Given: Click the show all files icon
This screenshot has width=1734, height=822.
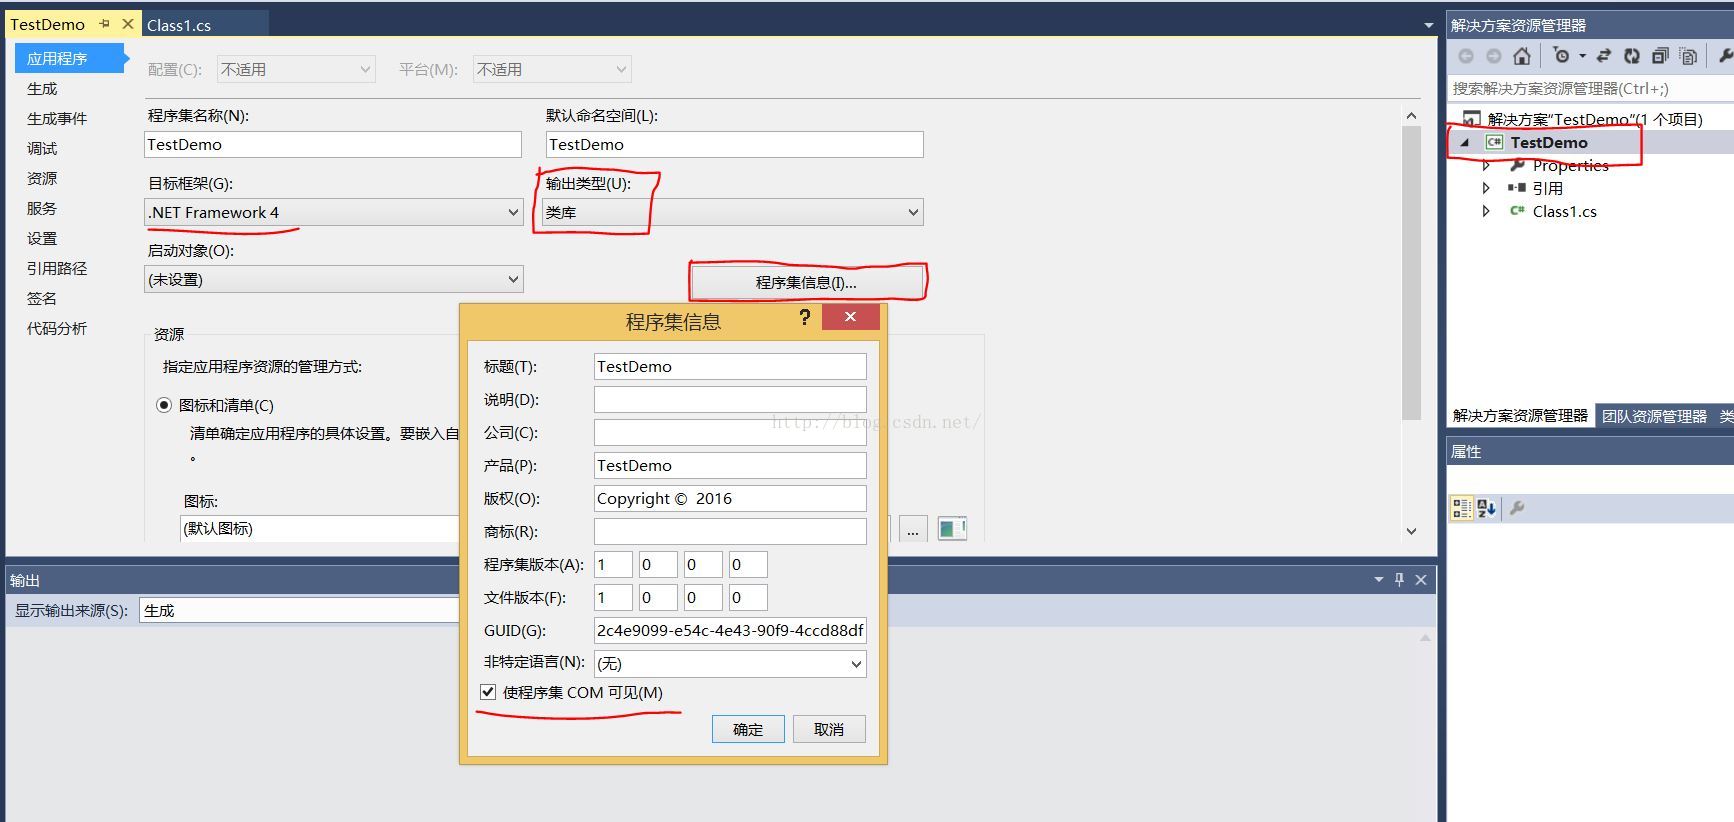Looking at the screenshot, I should (x=1688, y=56).
